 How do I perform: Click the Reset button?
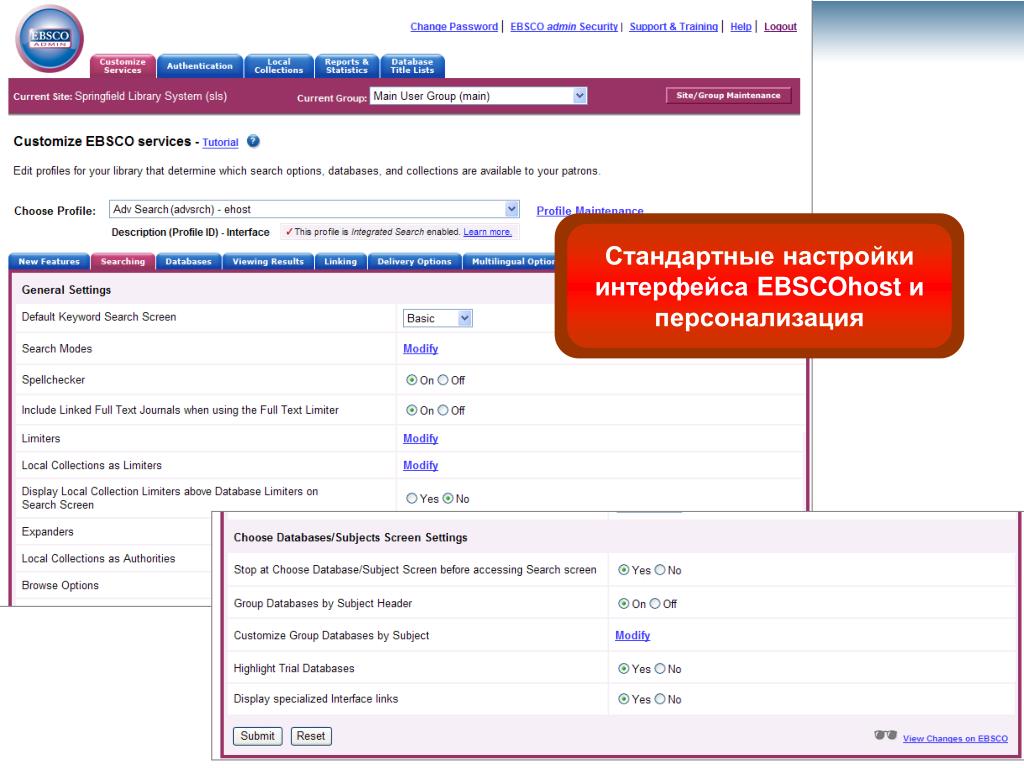point(311,736)
